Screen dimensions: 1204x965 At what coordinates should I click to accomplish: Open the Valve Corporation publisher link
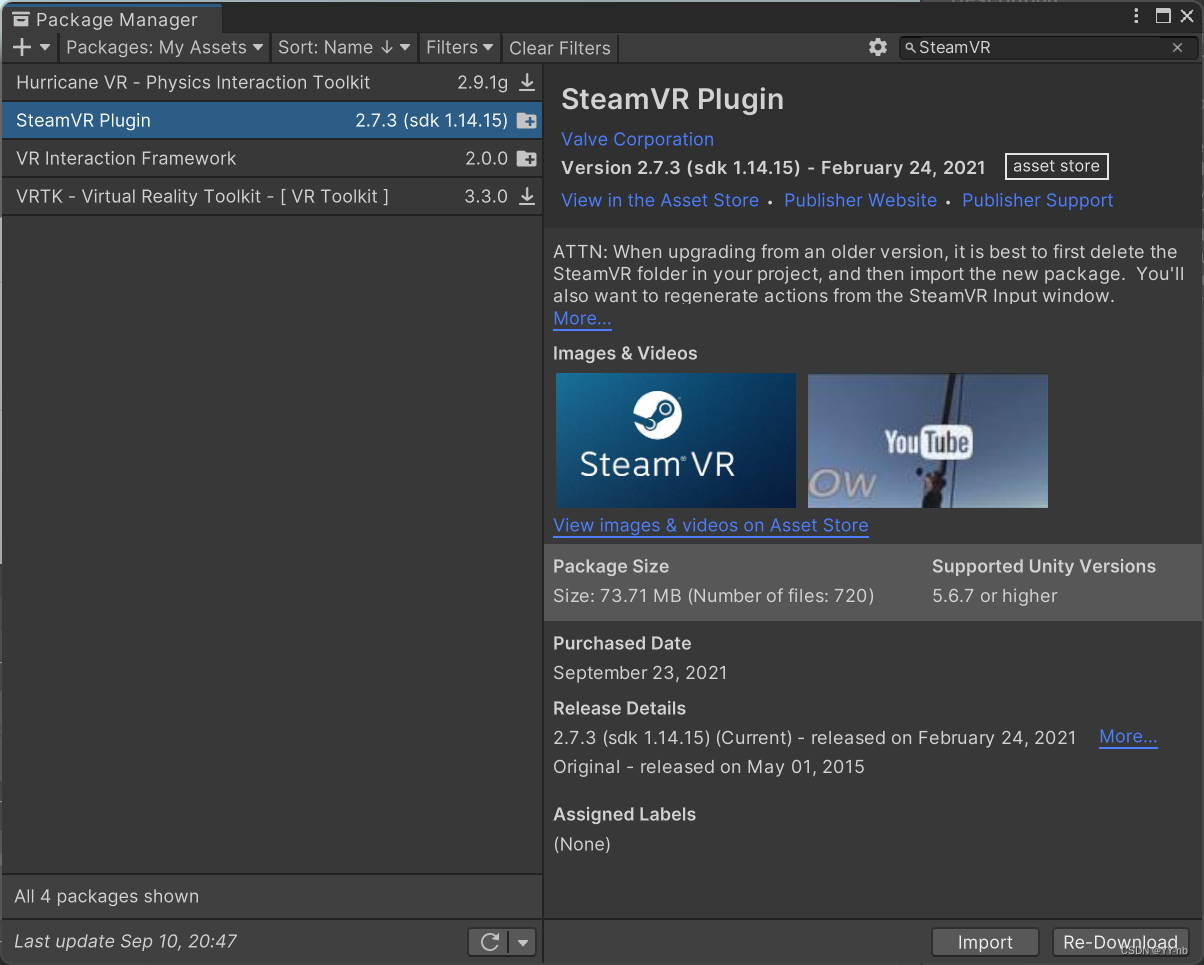[x=637, y=139]
